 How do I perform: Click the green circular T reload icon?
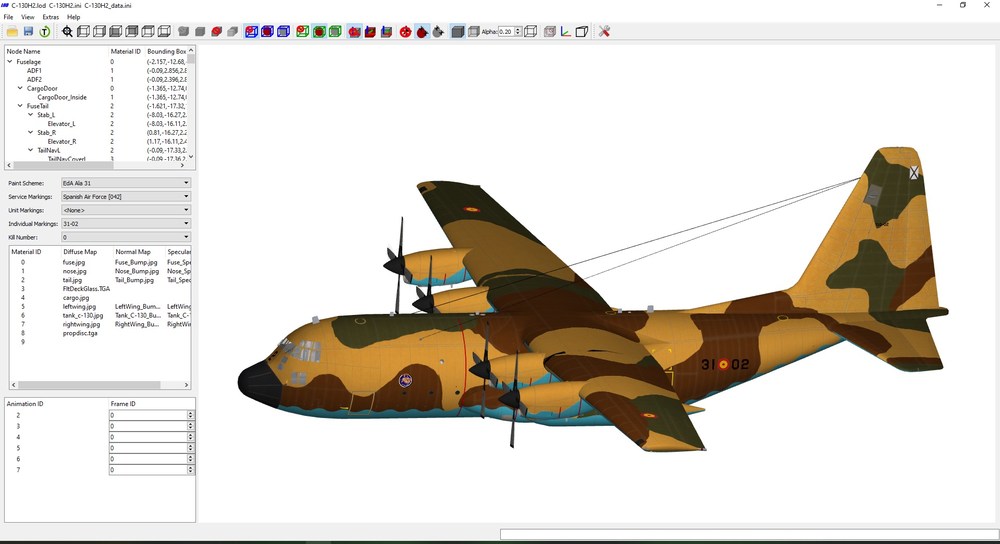tap(45, 31)
